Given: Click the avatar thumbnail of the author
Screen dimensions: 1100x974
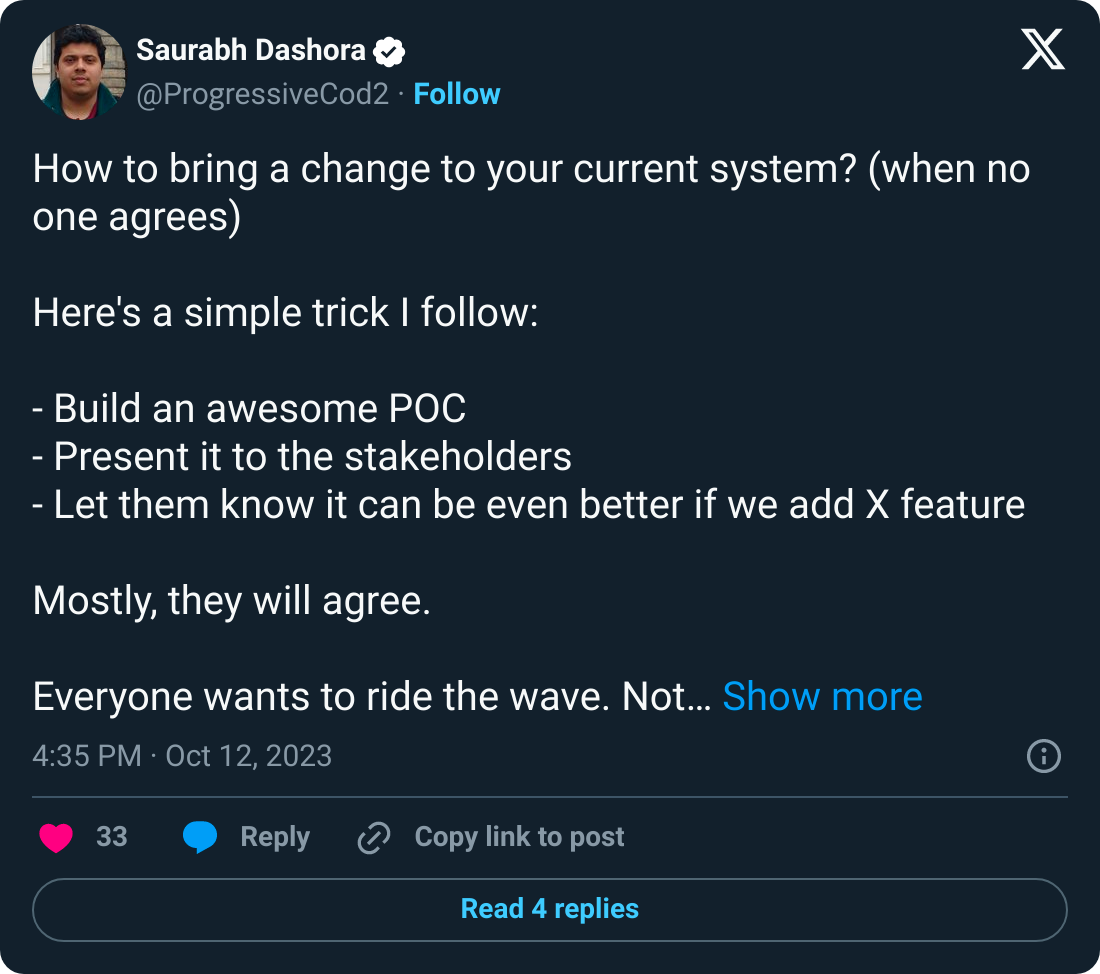Looking at the screenshot, I should (80, 73).
